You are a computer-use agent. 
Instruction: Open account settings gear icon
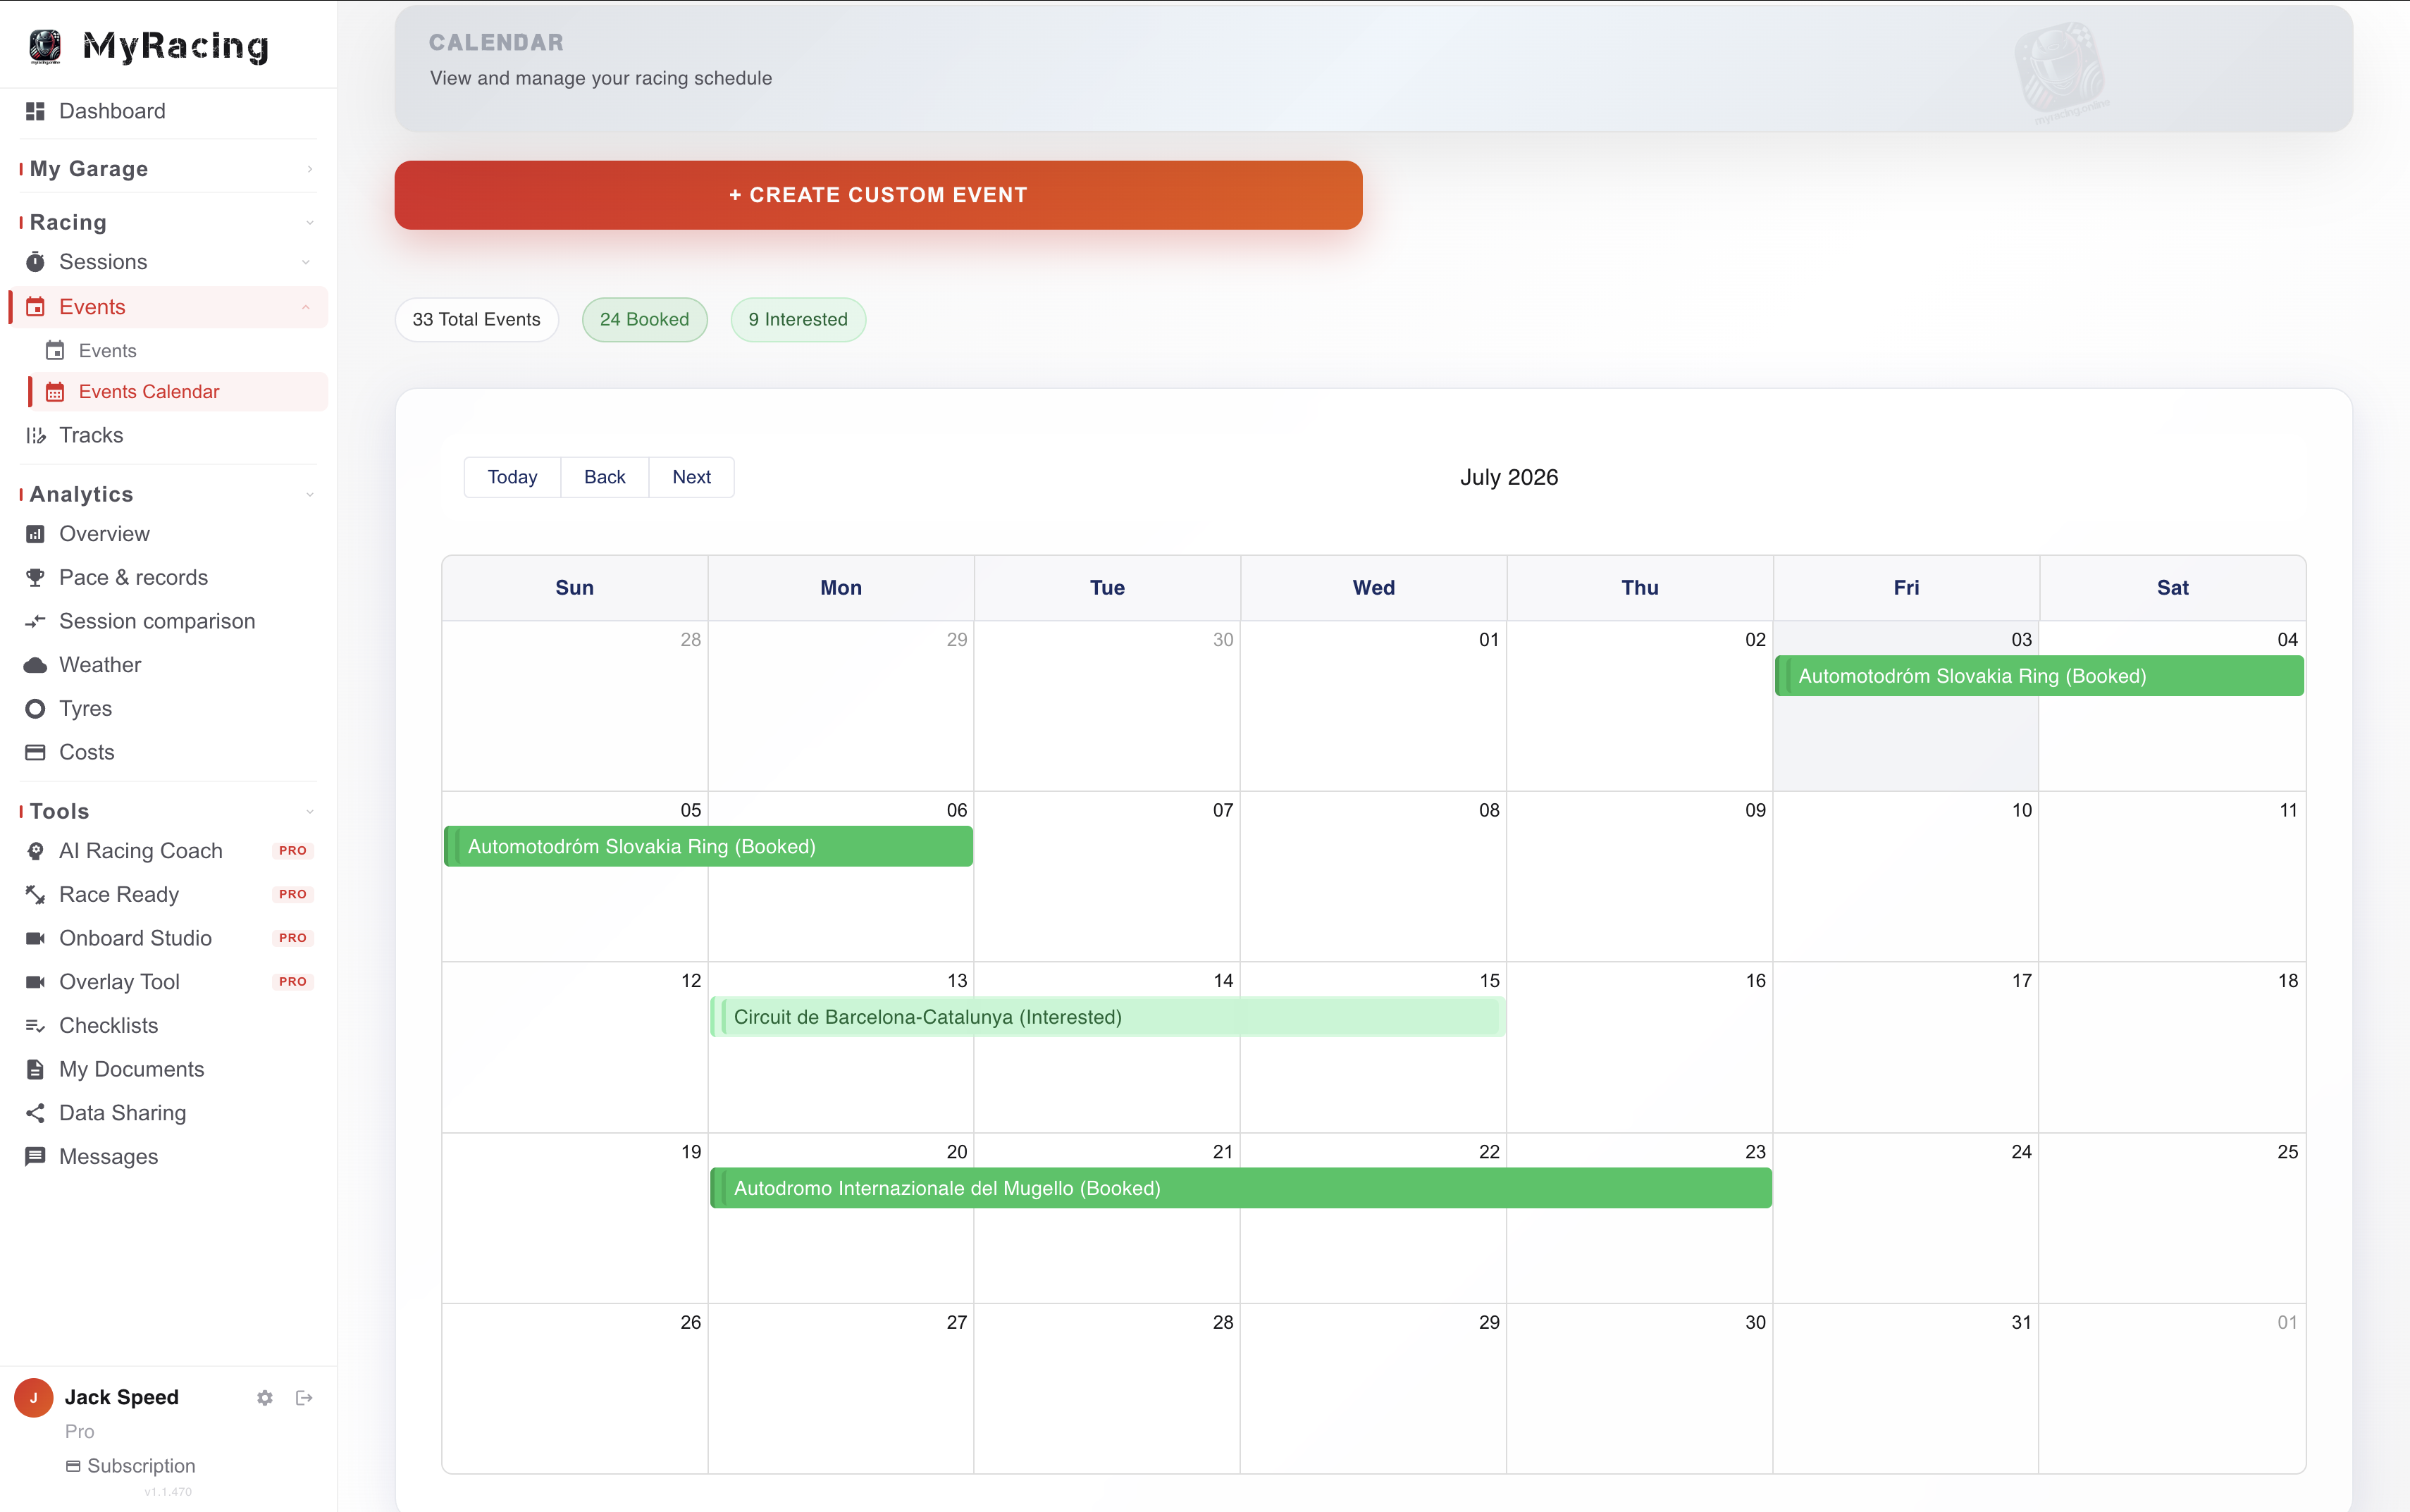(265, 1398)
